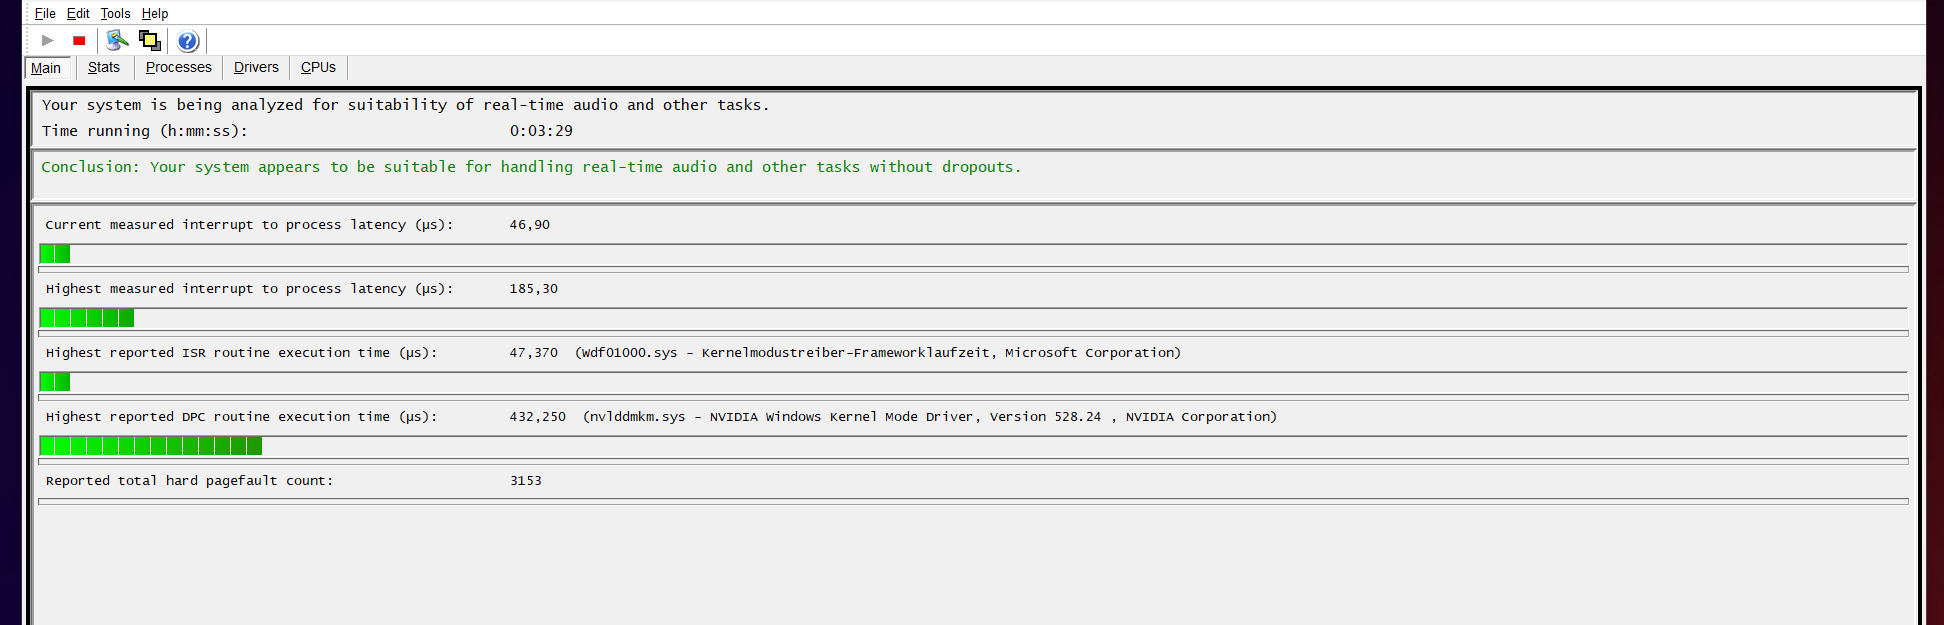
Task: Click the green Conclusion message text
Action: pos(531,167)
